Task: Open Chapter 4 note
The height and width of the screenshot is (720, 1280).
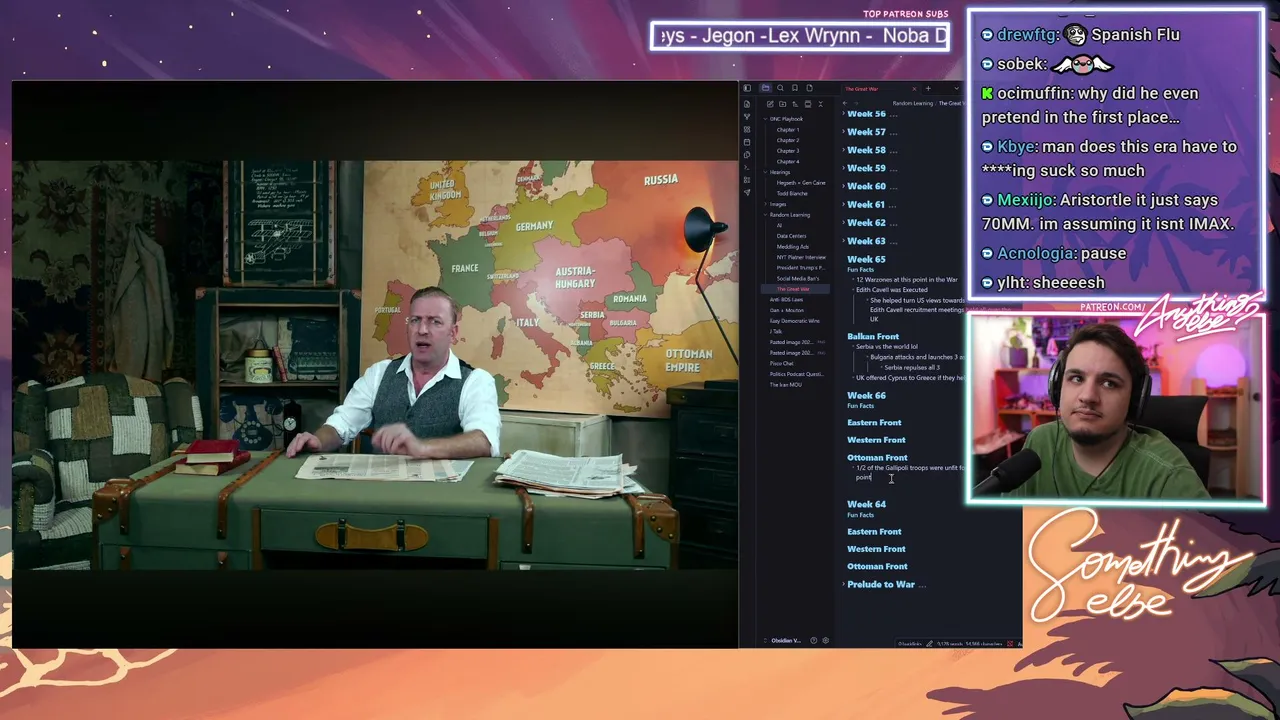Action: tap(788, 161)
